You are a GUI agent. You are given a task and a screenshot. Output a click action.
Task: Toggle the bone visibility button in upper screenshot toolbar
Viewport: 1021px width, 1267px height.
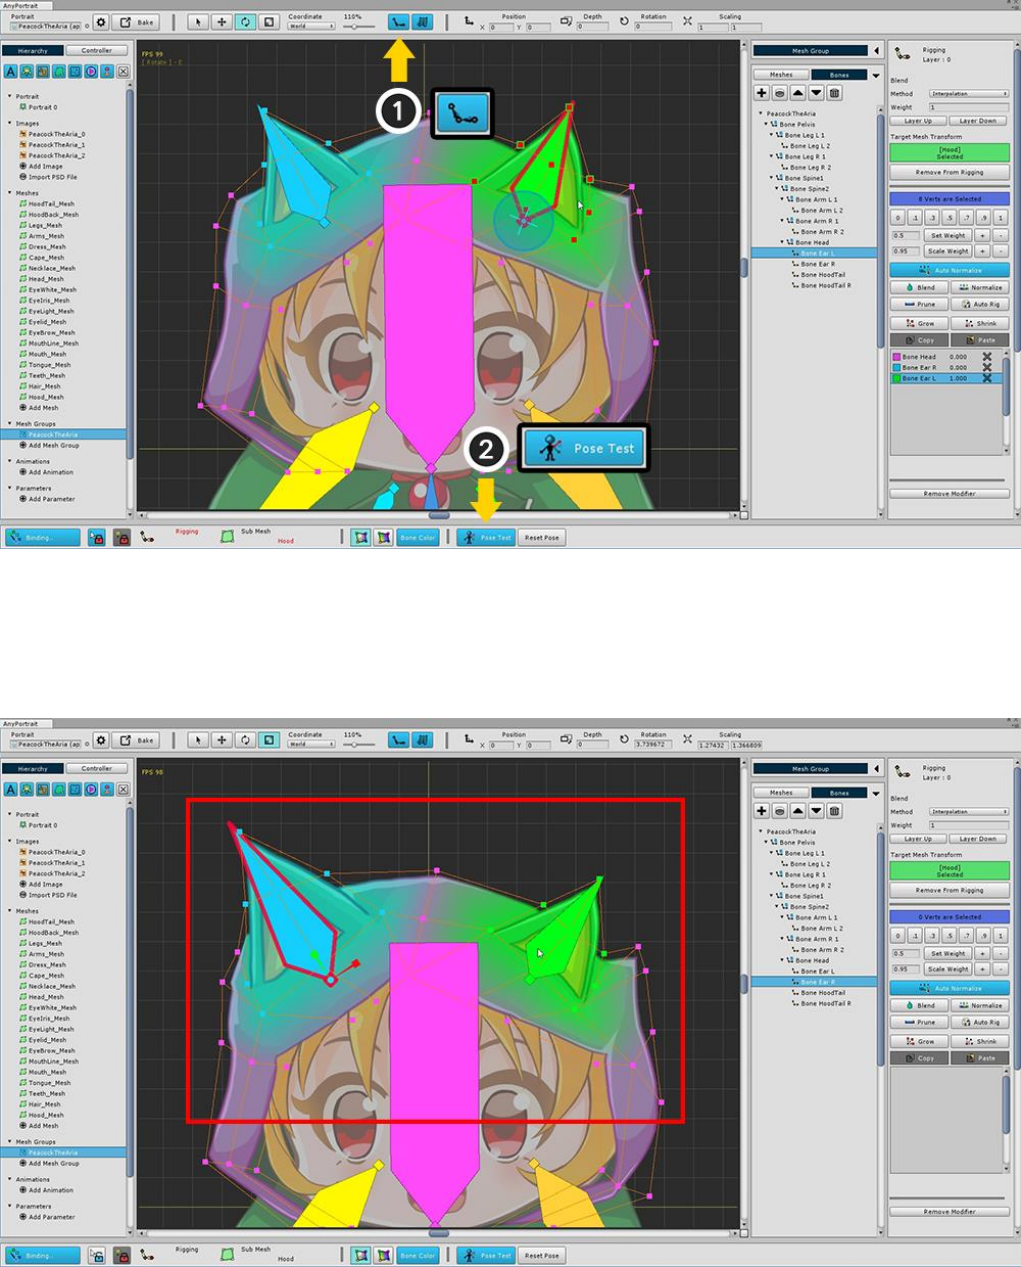399,22
